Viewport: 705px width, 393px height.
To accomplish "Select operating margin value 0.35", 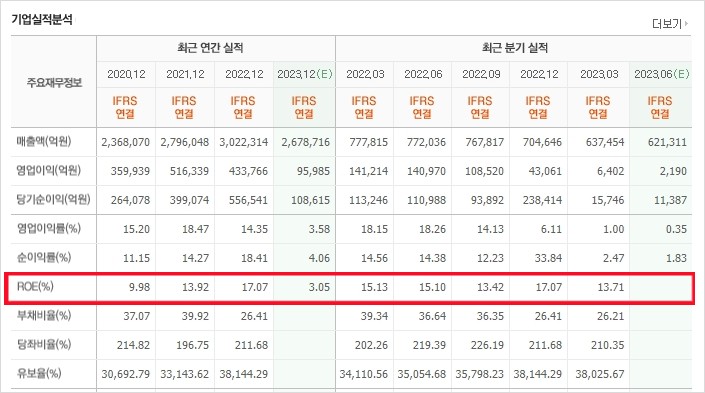I will tap(676, 229).
